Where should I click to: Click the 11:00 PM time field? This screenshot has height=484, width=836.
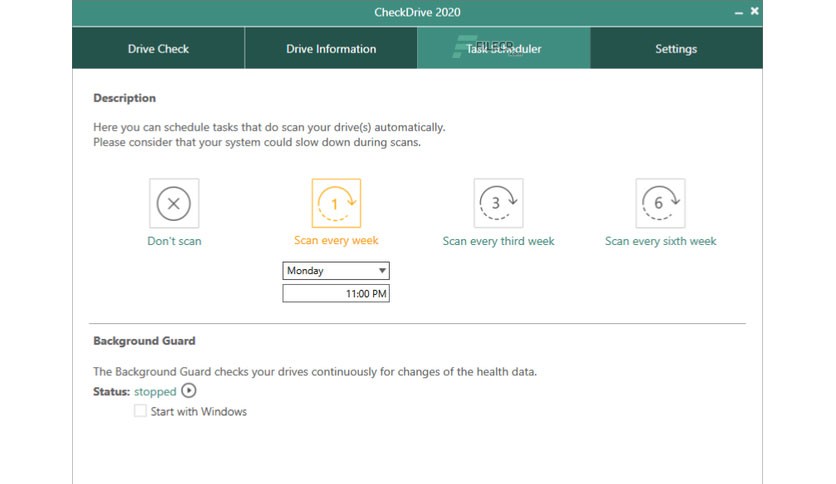[x=336, y=294]
